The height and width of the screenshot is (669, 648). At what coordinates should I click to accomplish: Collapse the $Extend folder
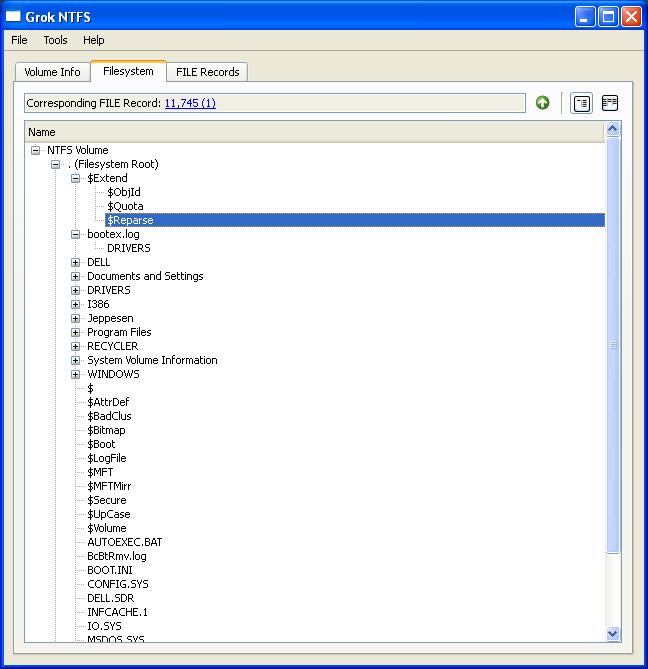(x=76, y=178)
